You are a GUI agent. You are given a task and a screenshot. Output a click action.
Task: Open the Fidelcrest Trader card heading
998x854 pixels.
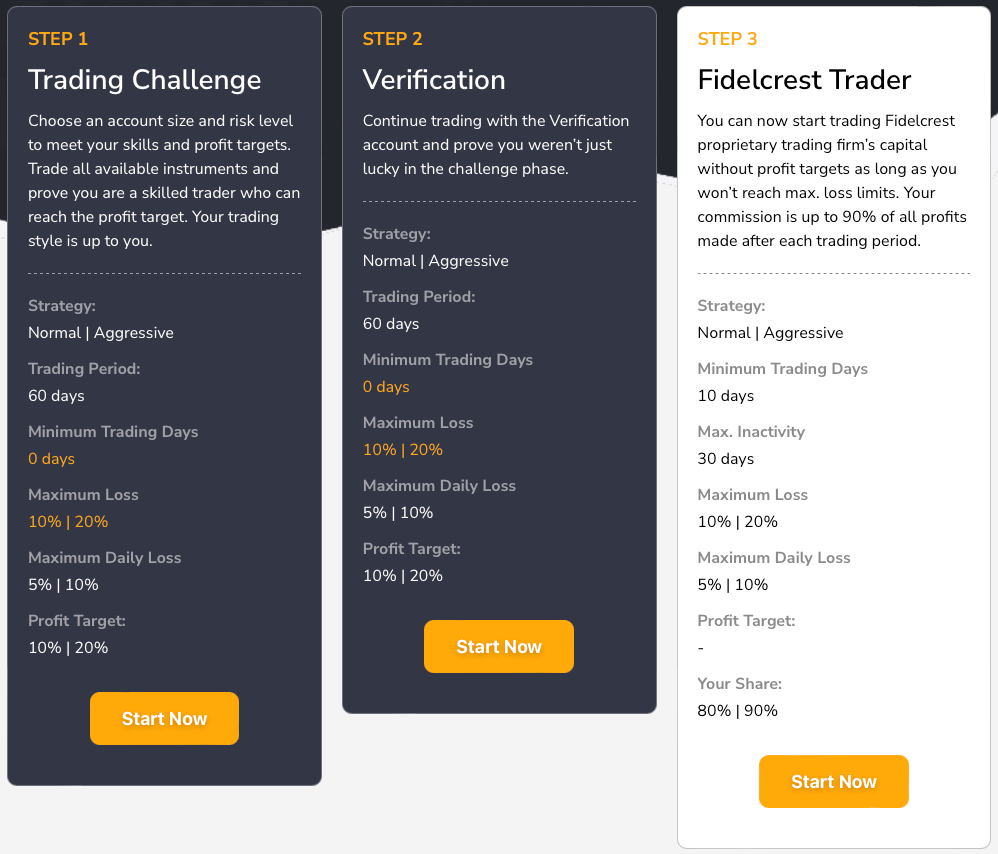click(804, 80)
